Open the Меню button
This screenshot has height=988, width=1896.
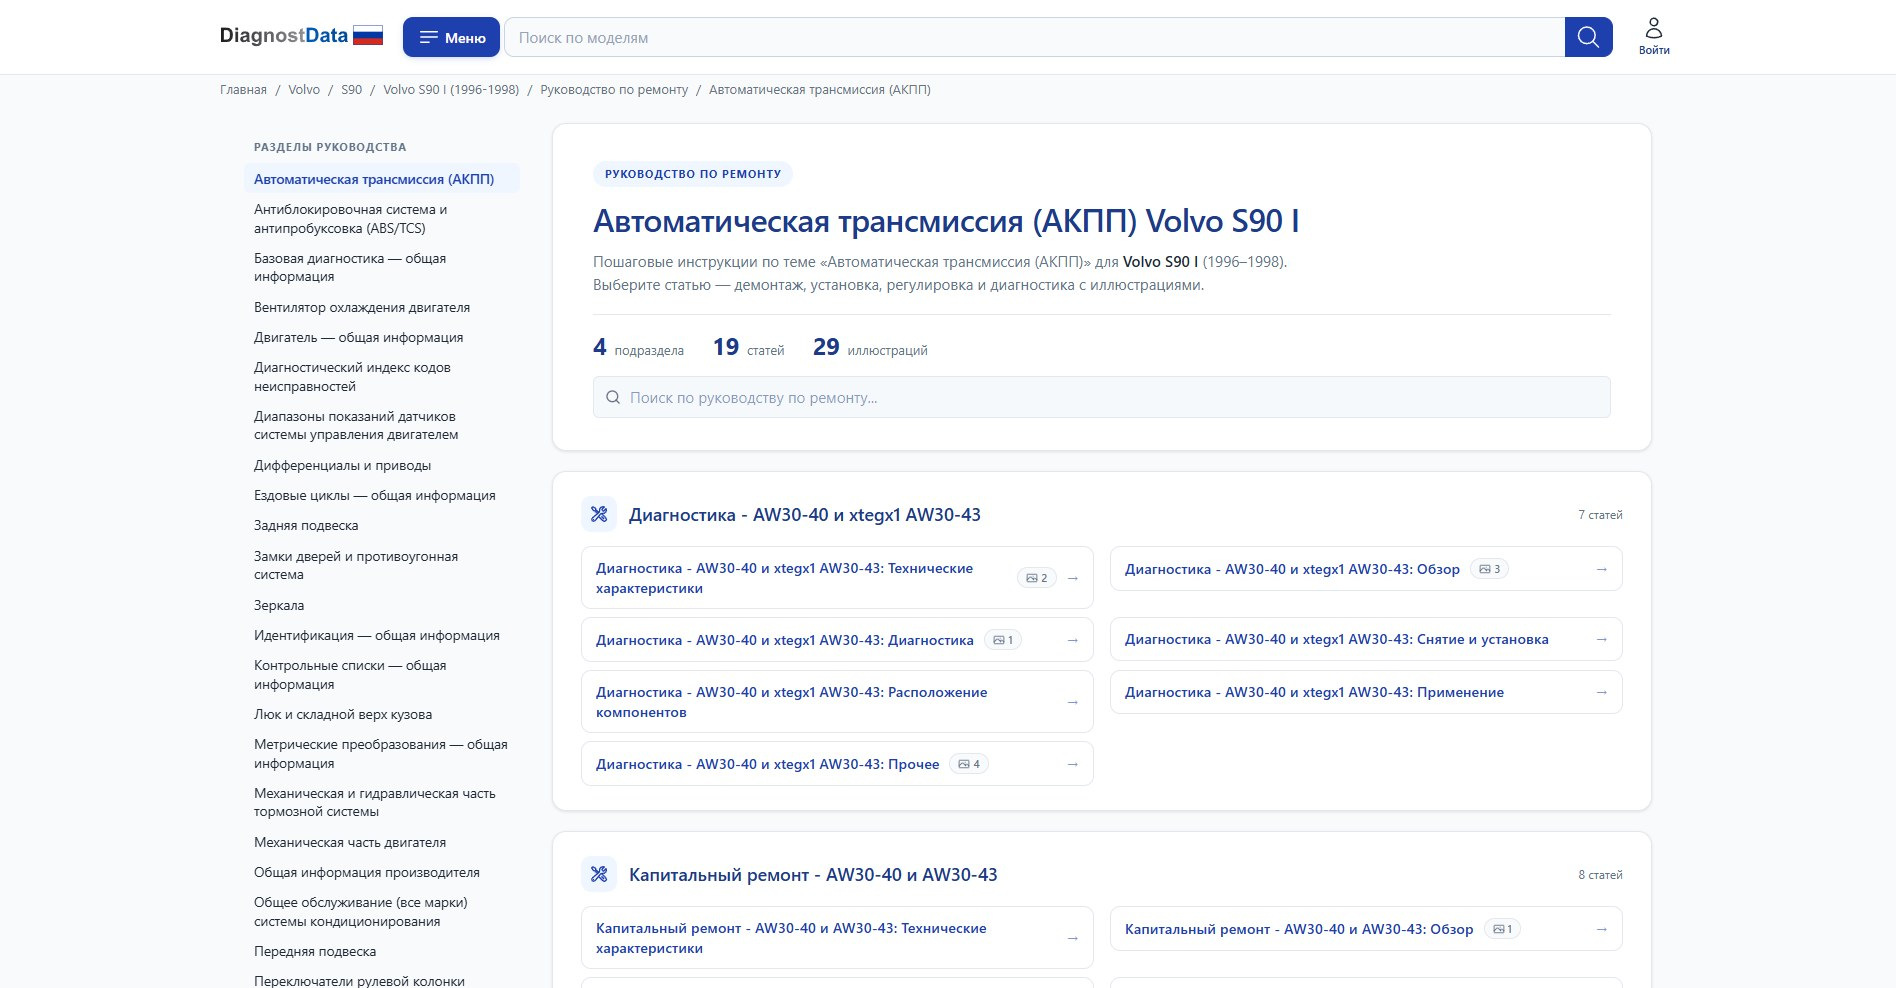click(x=452, y=37)
